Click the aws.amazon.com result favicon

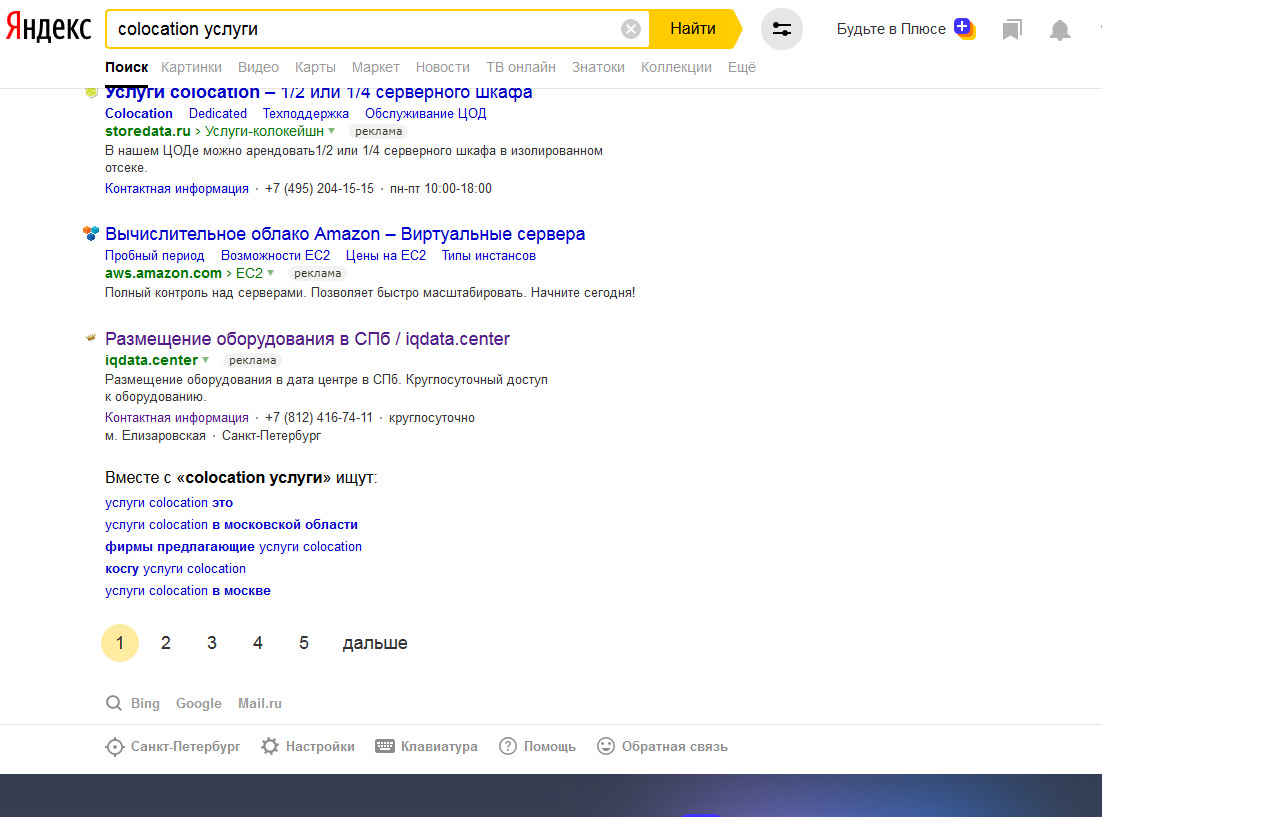(x=91, y=234)
